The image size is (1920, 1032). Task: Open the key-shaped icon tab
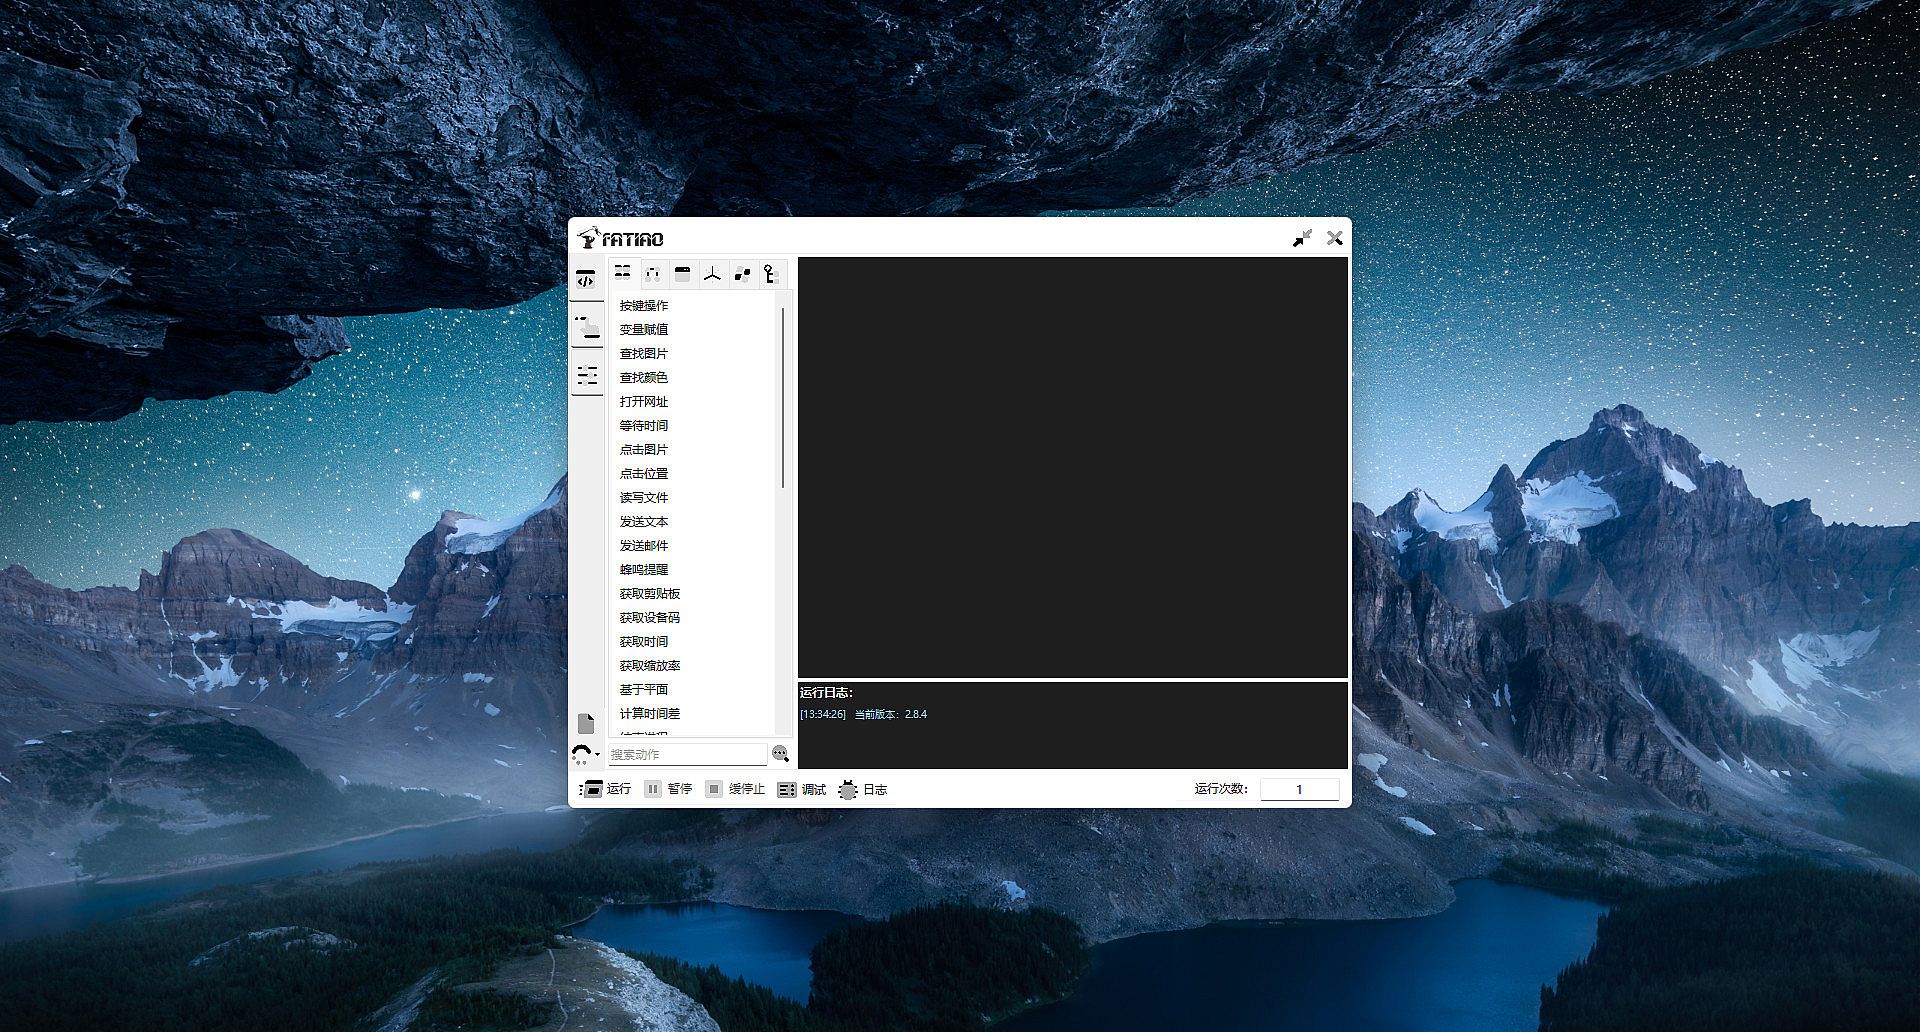(x=771, y=273)
